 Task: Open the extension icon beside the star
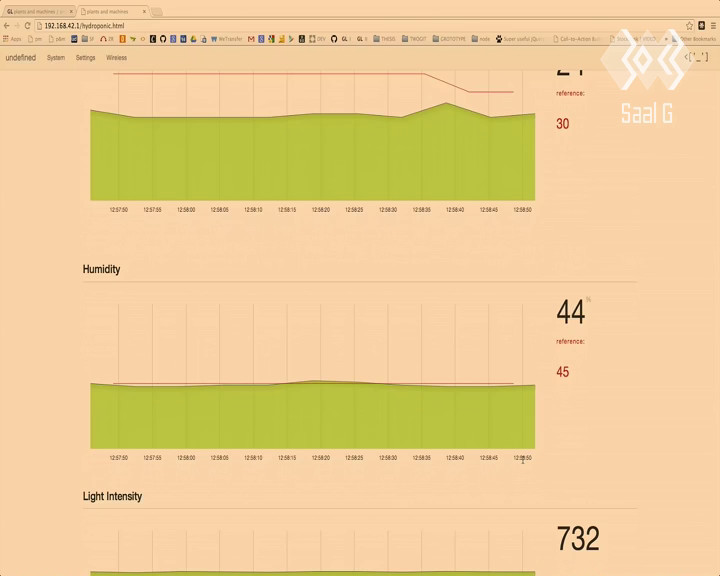(x=701, y=26)
